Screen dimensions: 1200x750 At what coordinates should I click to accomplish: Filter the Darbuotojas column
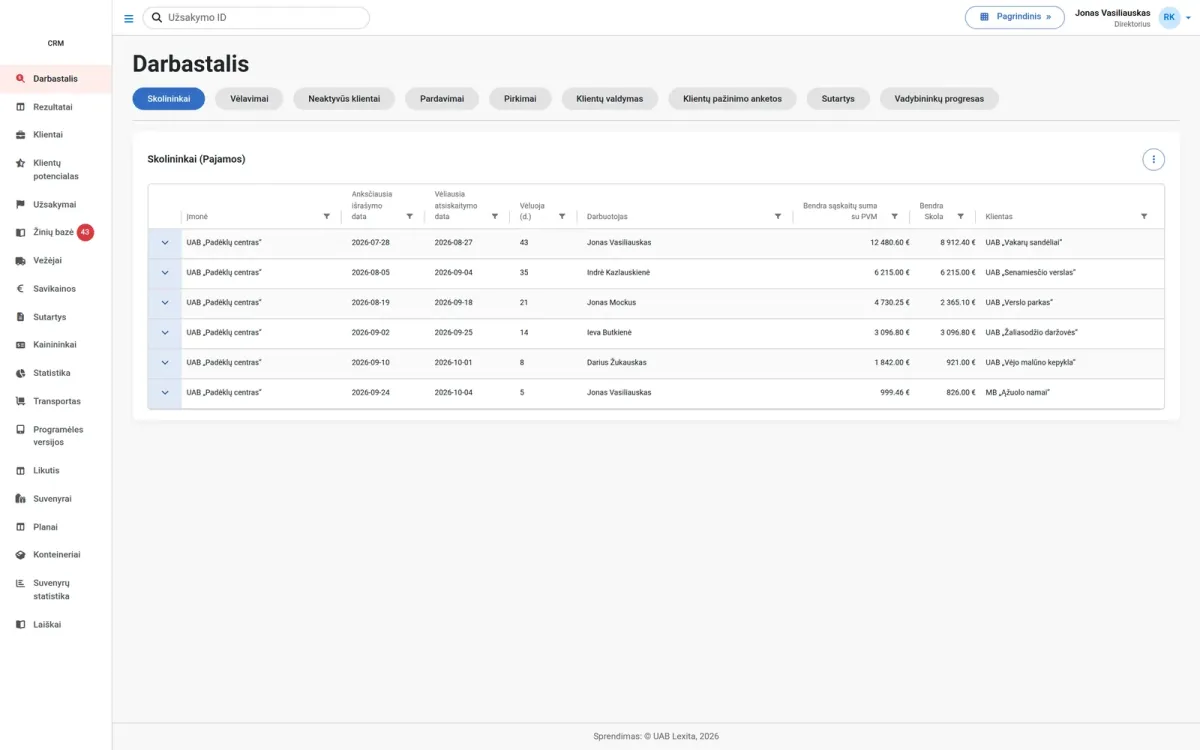(x=778, y=216)
